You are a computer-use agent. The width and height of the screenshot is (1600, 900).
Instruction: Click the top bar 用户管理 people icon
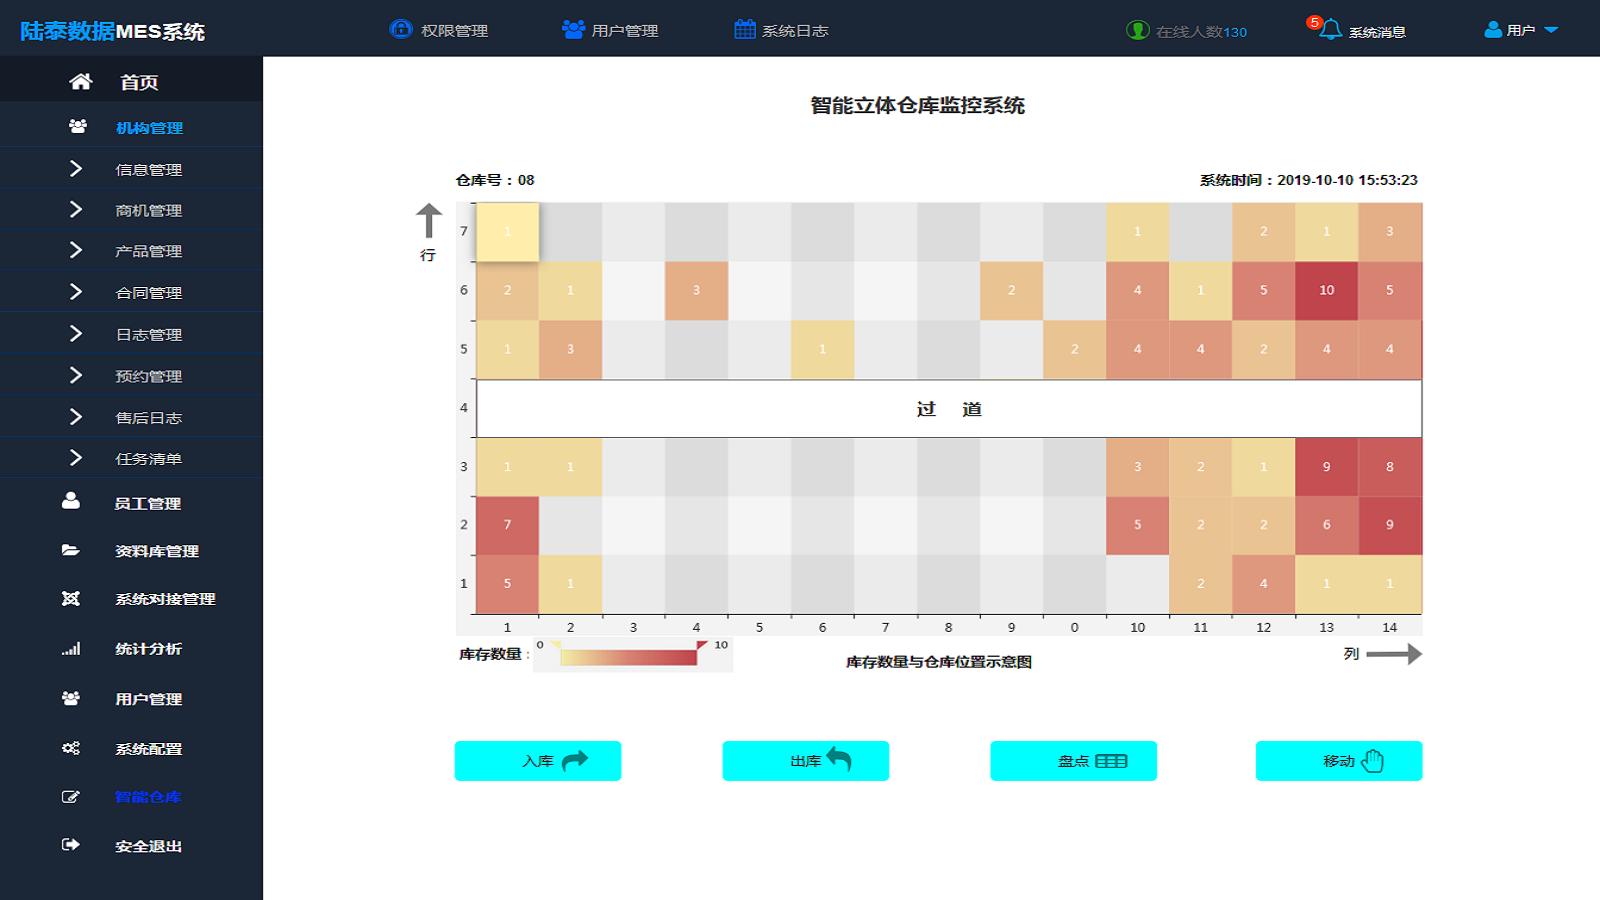tap(573, 29)
